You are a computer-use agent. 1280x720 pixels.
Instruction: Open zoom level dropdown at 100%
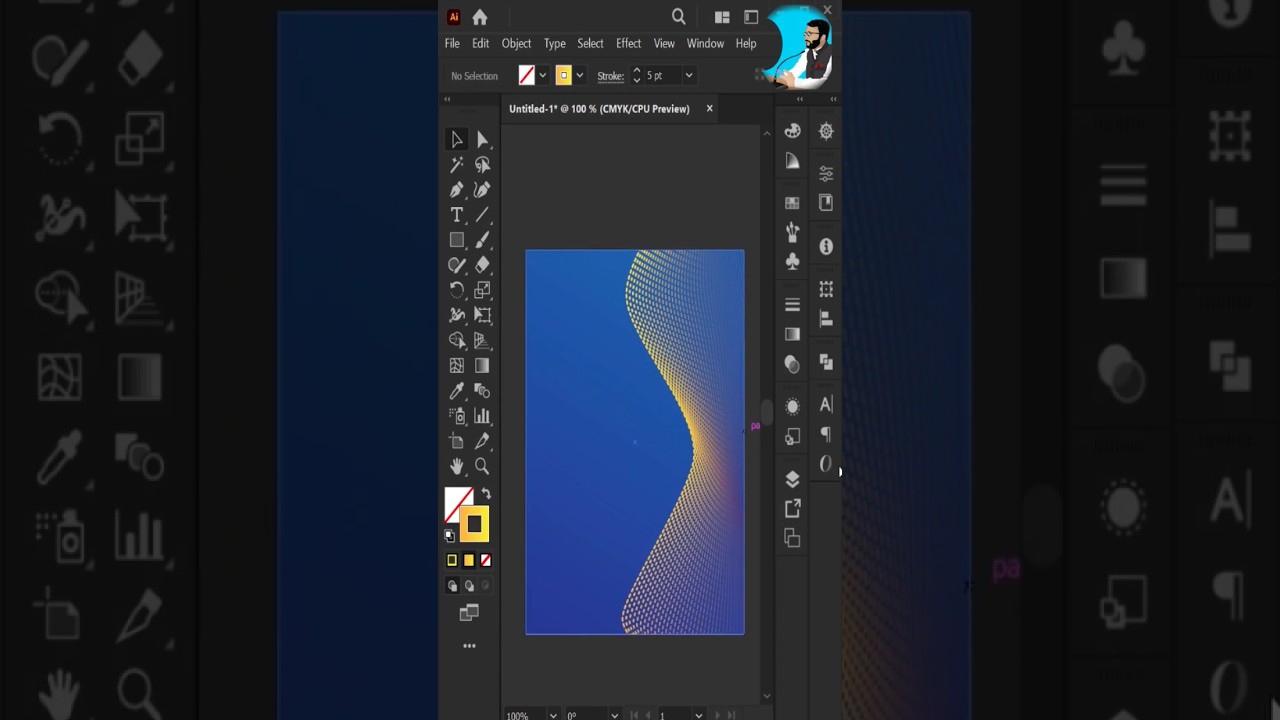[x=553, y=716]
